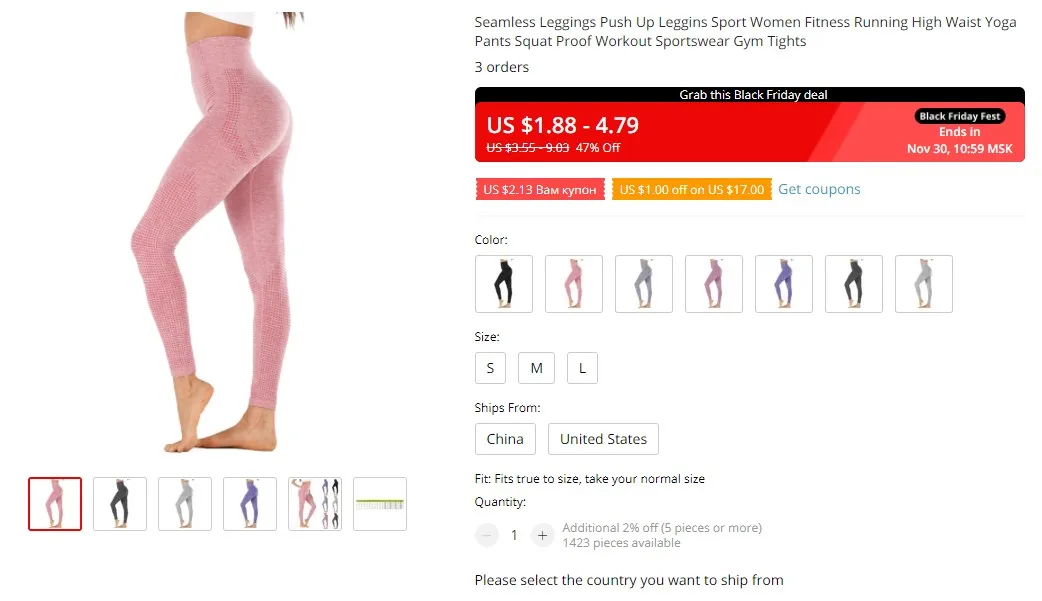Choose the pink leggings color option

point(574,284)
